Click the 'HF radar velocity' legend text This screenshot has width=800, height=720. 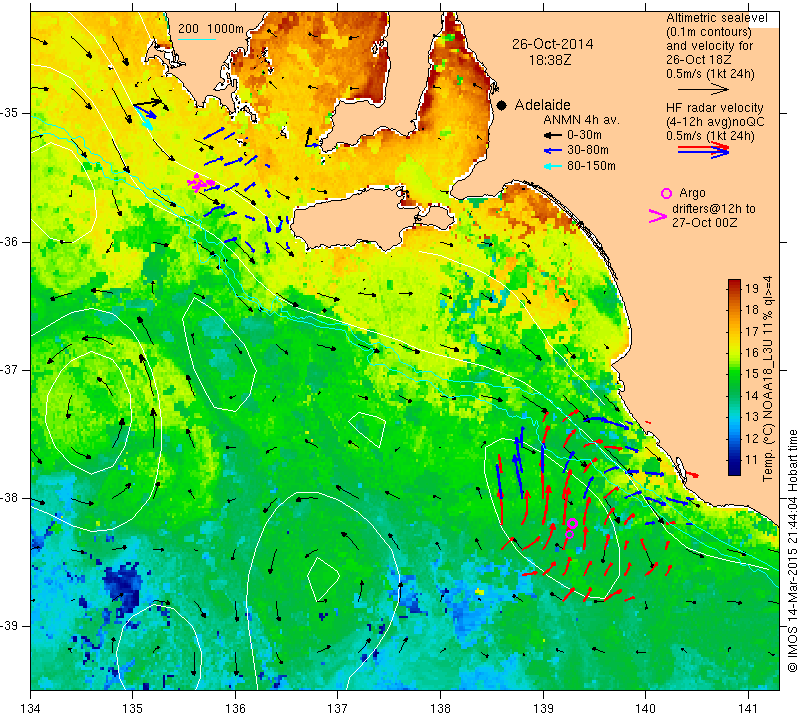coord(714,108)
